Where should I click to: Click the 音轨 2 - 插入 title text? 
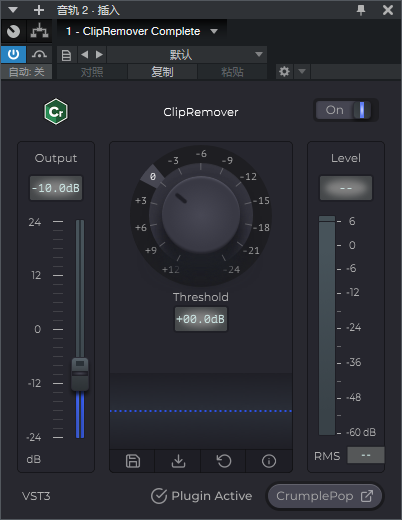88,10
